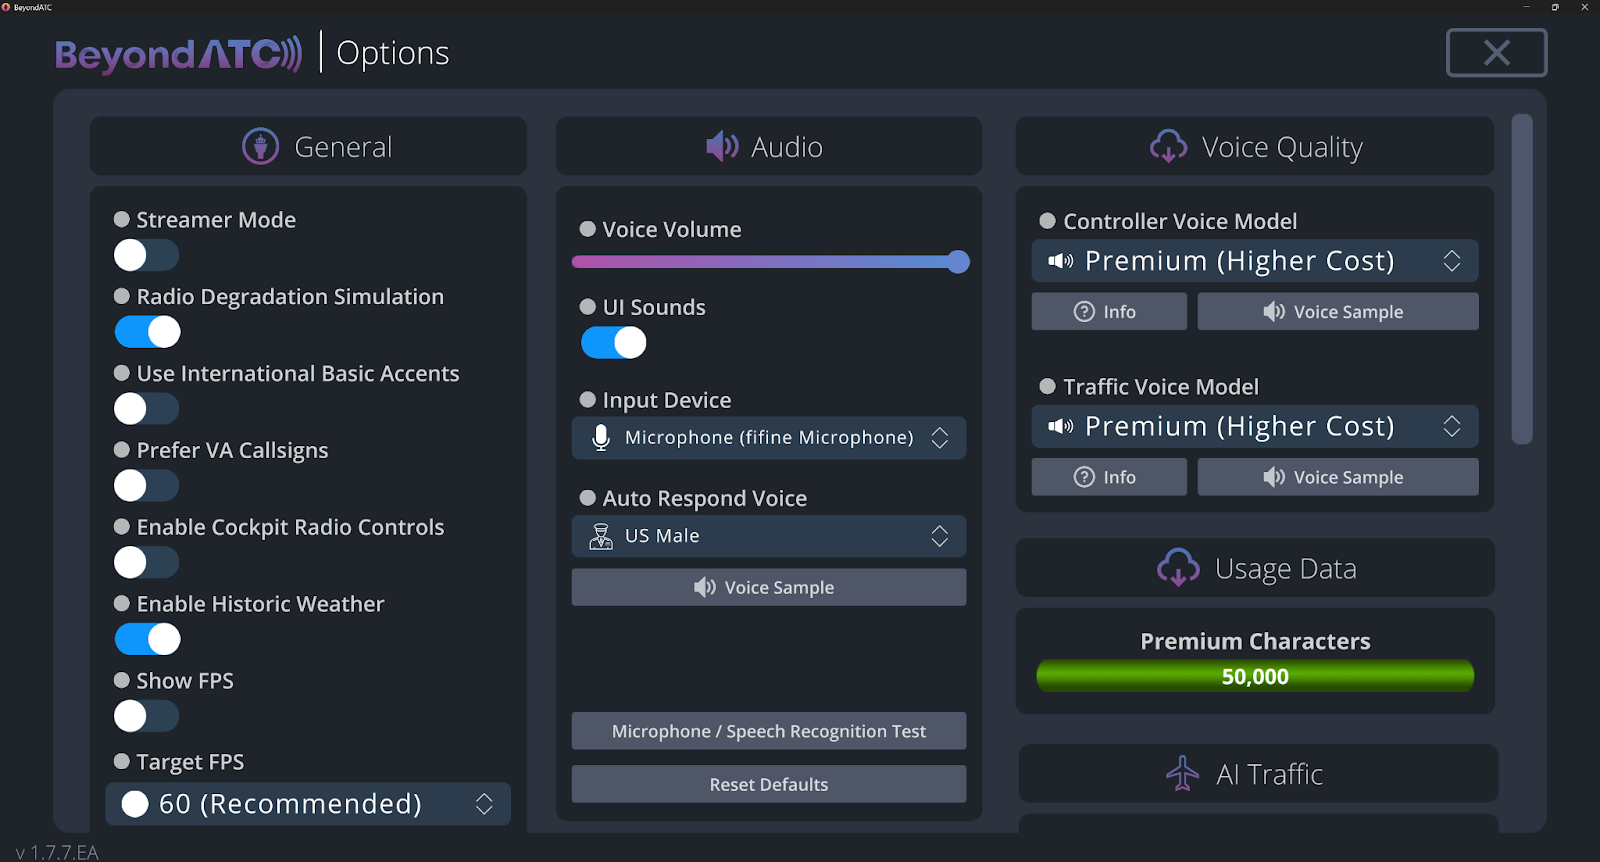The image size is (1600, 862).
Task: Turn off Radio Degradation Simulation
Action: point(148,332)
